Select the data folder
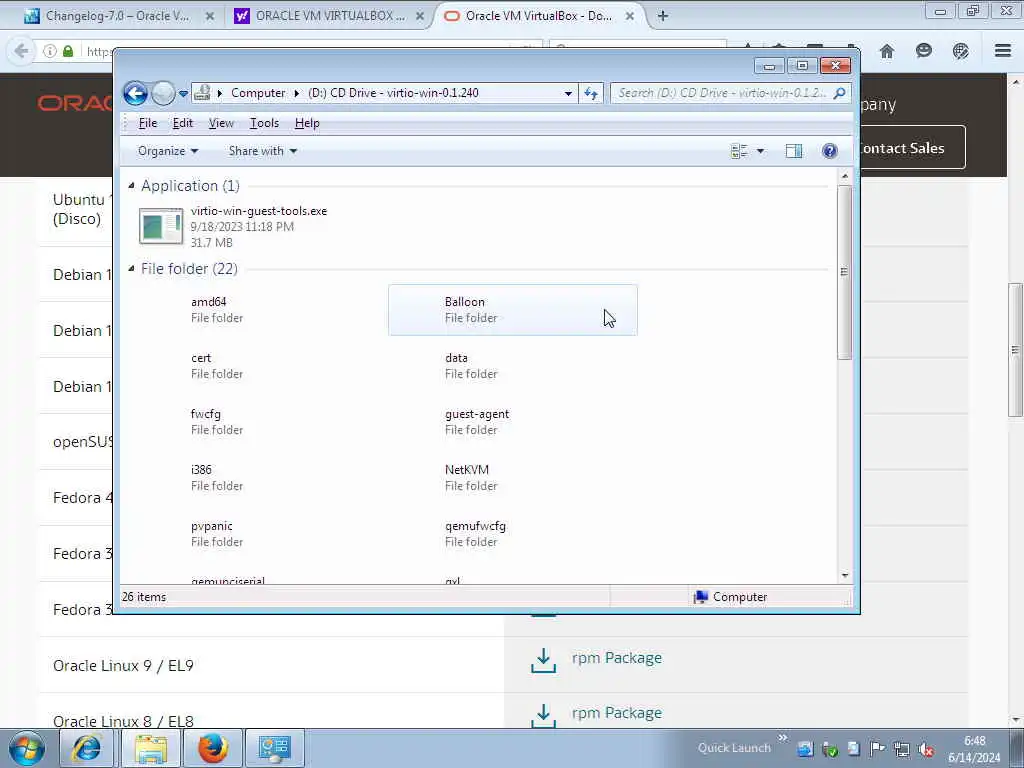The width and height of the screenshot is (1024, 768). 513,366
